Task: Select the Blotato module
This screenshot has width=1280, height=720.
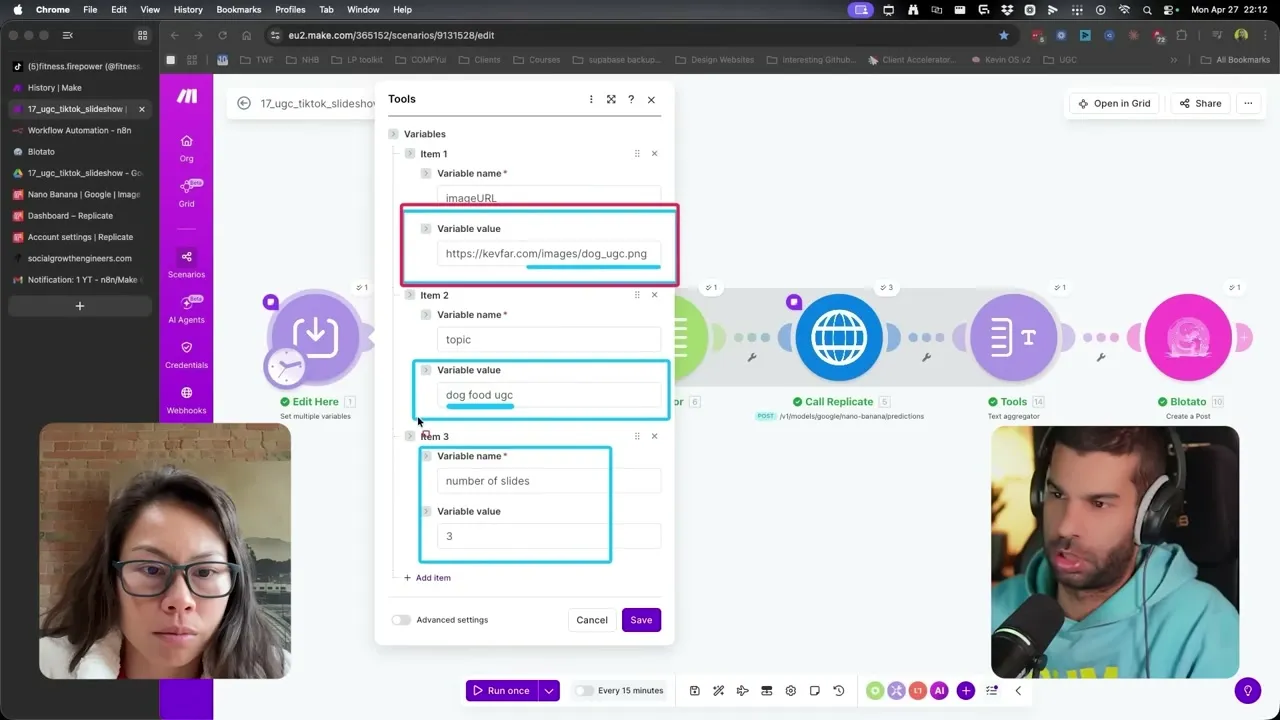Action: (x=1188, y=337)
